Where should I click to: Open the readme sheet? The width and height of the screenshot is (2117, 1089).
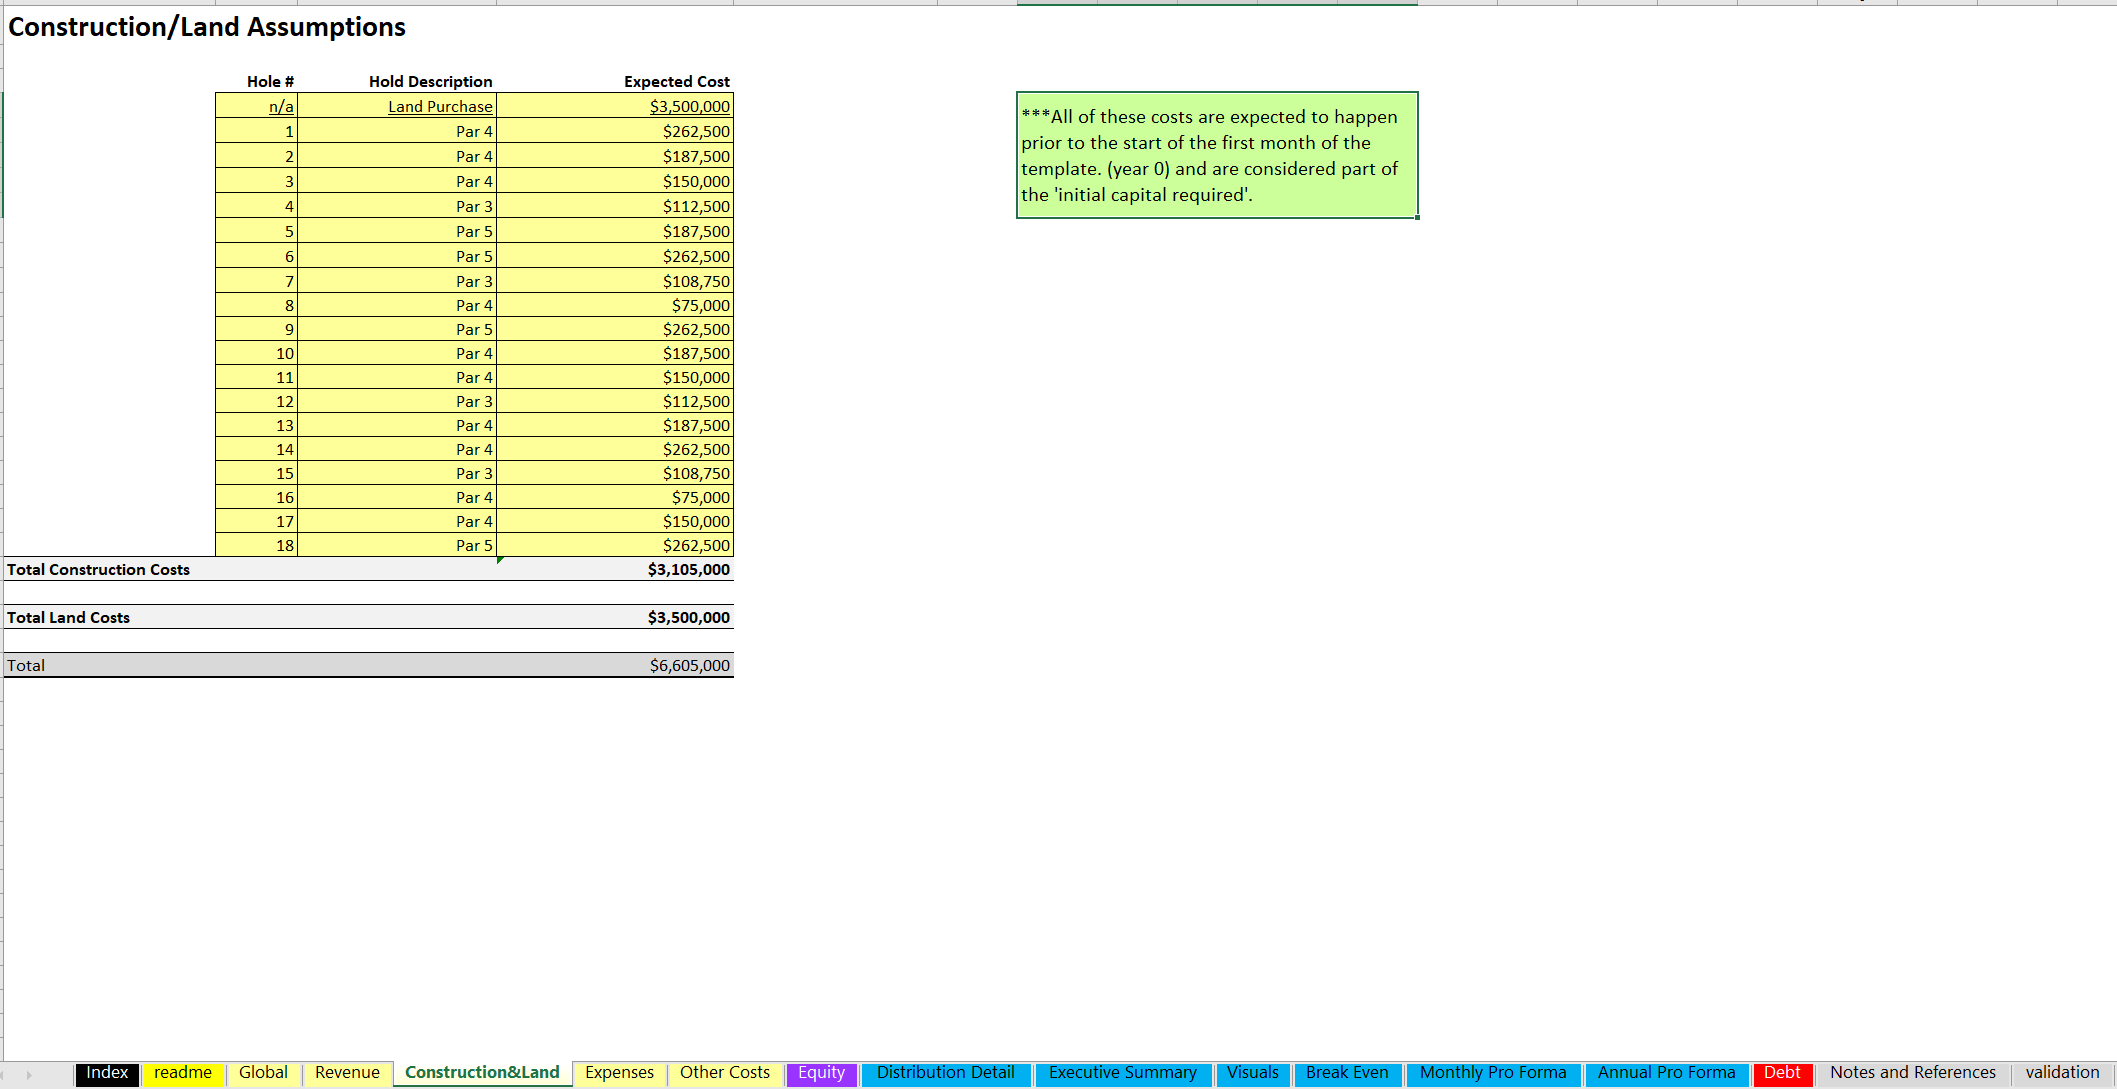coord(184,1072)
